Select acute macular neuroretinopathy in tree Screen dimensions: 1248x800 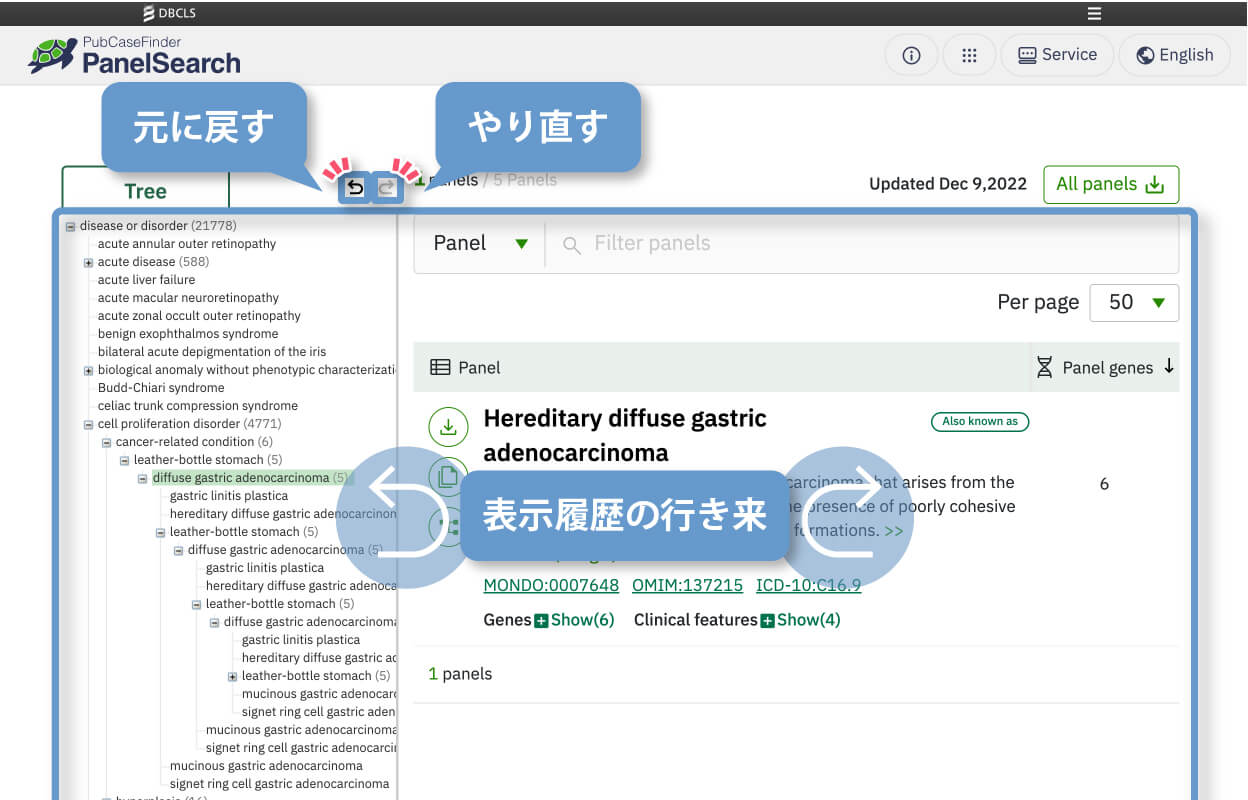pyautogui.click(x=188, y=298)
